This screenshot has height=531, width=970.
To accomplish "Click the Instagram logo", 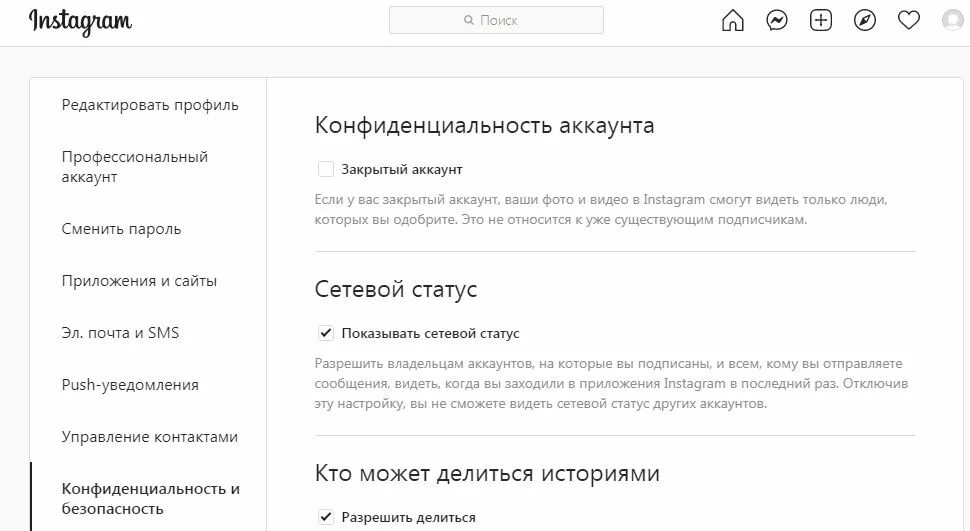I will coord(80,22).
